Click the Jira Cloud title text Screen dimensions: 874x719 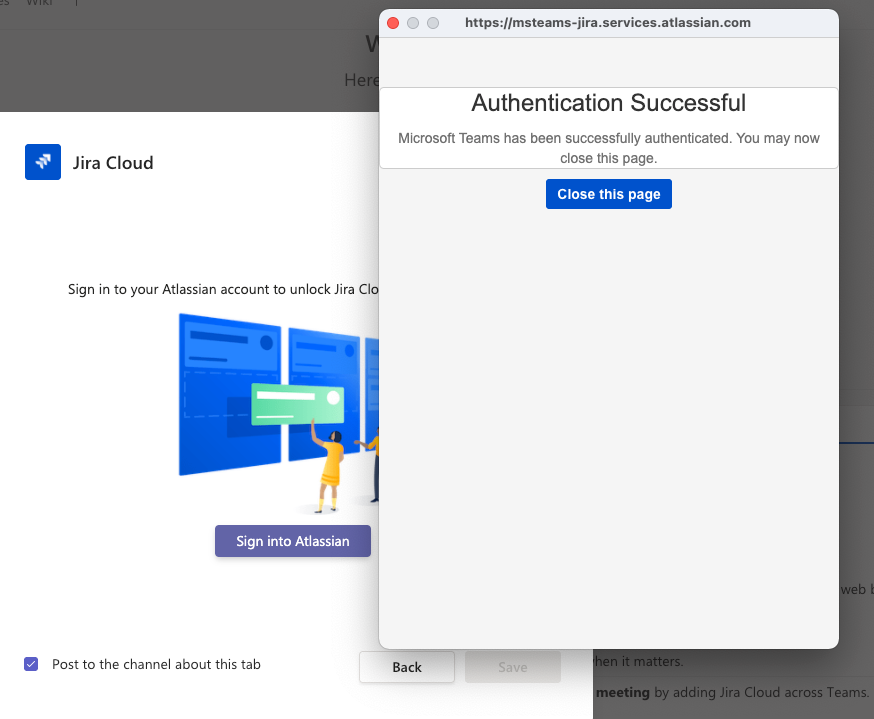pyautogui.click(x=113, y=163)
